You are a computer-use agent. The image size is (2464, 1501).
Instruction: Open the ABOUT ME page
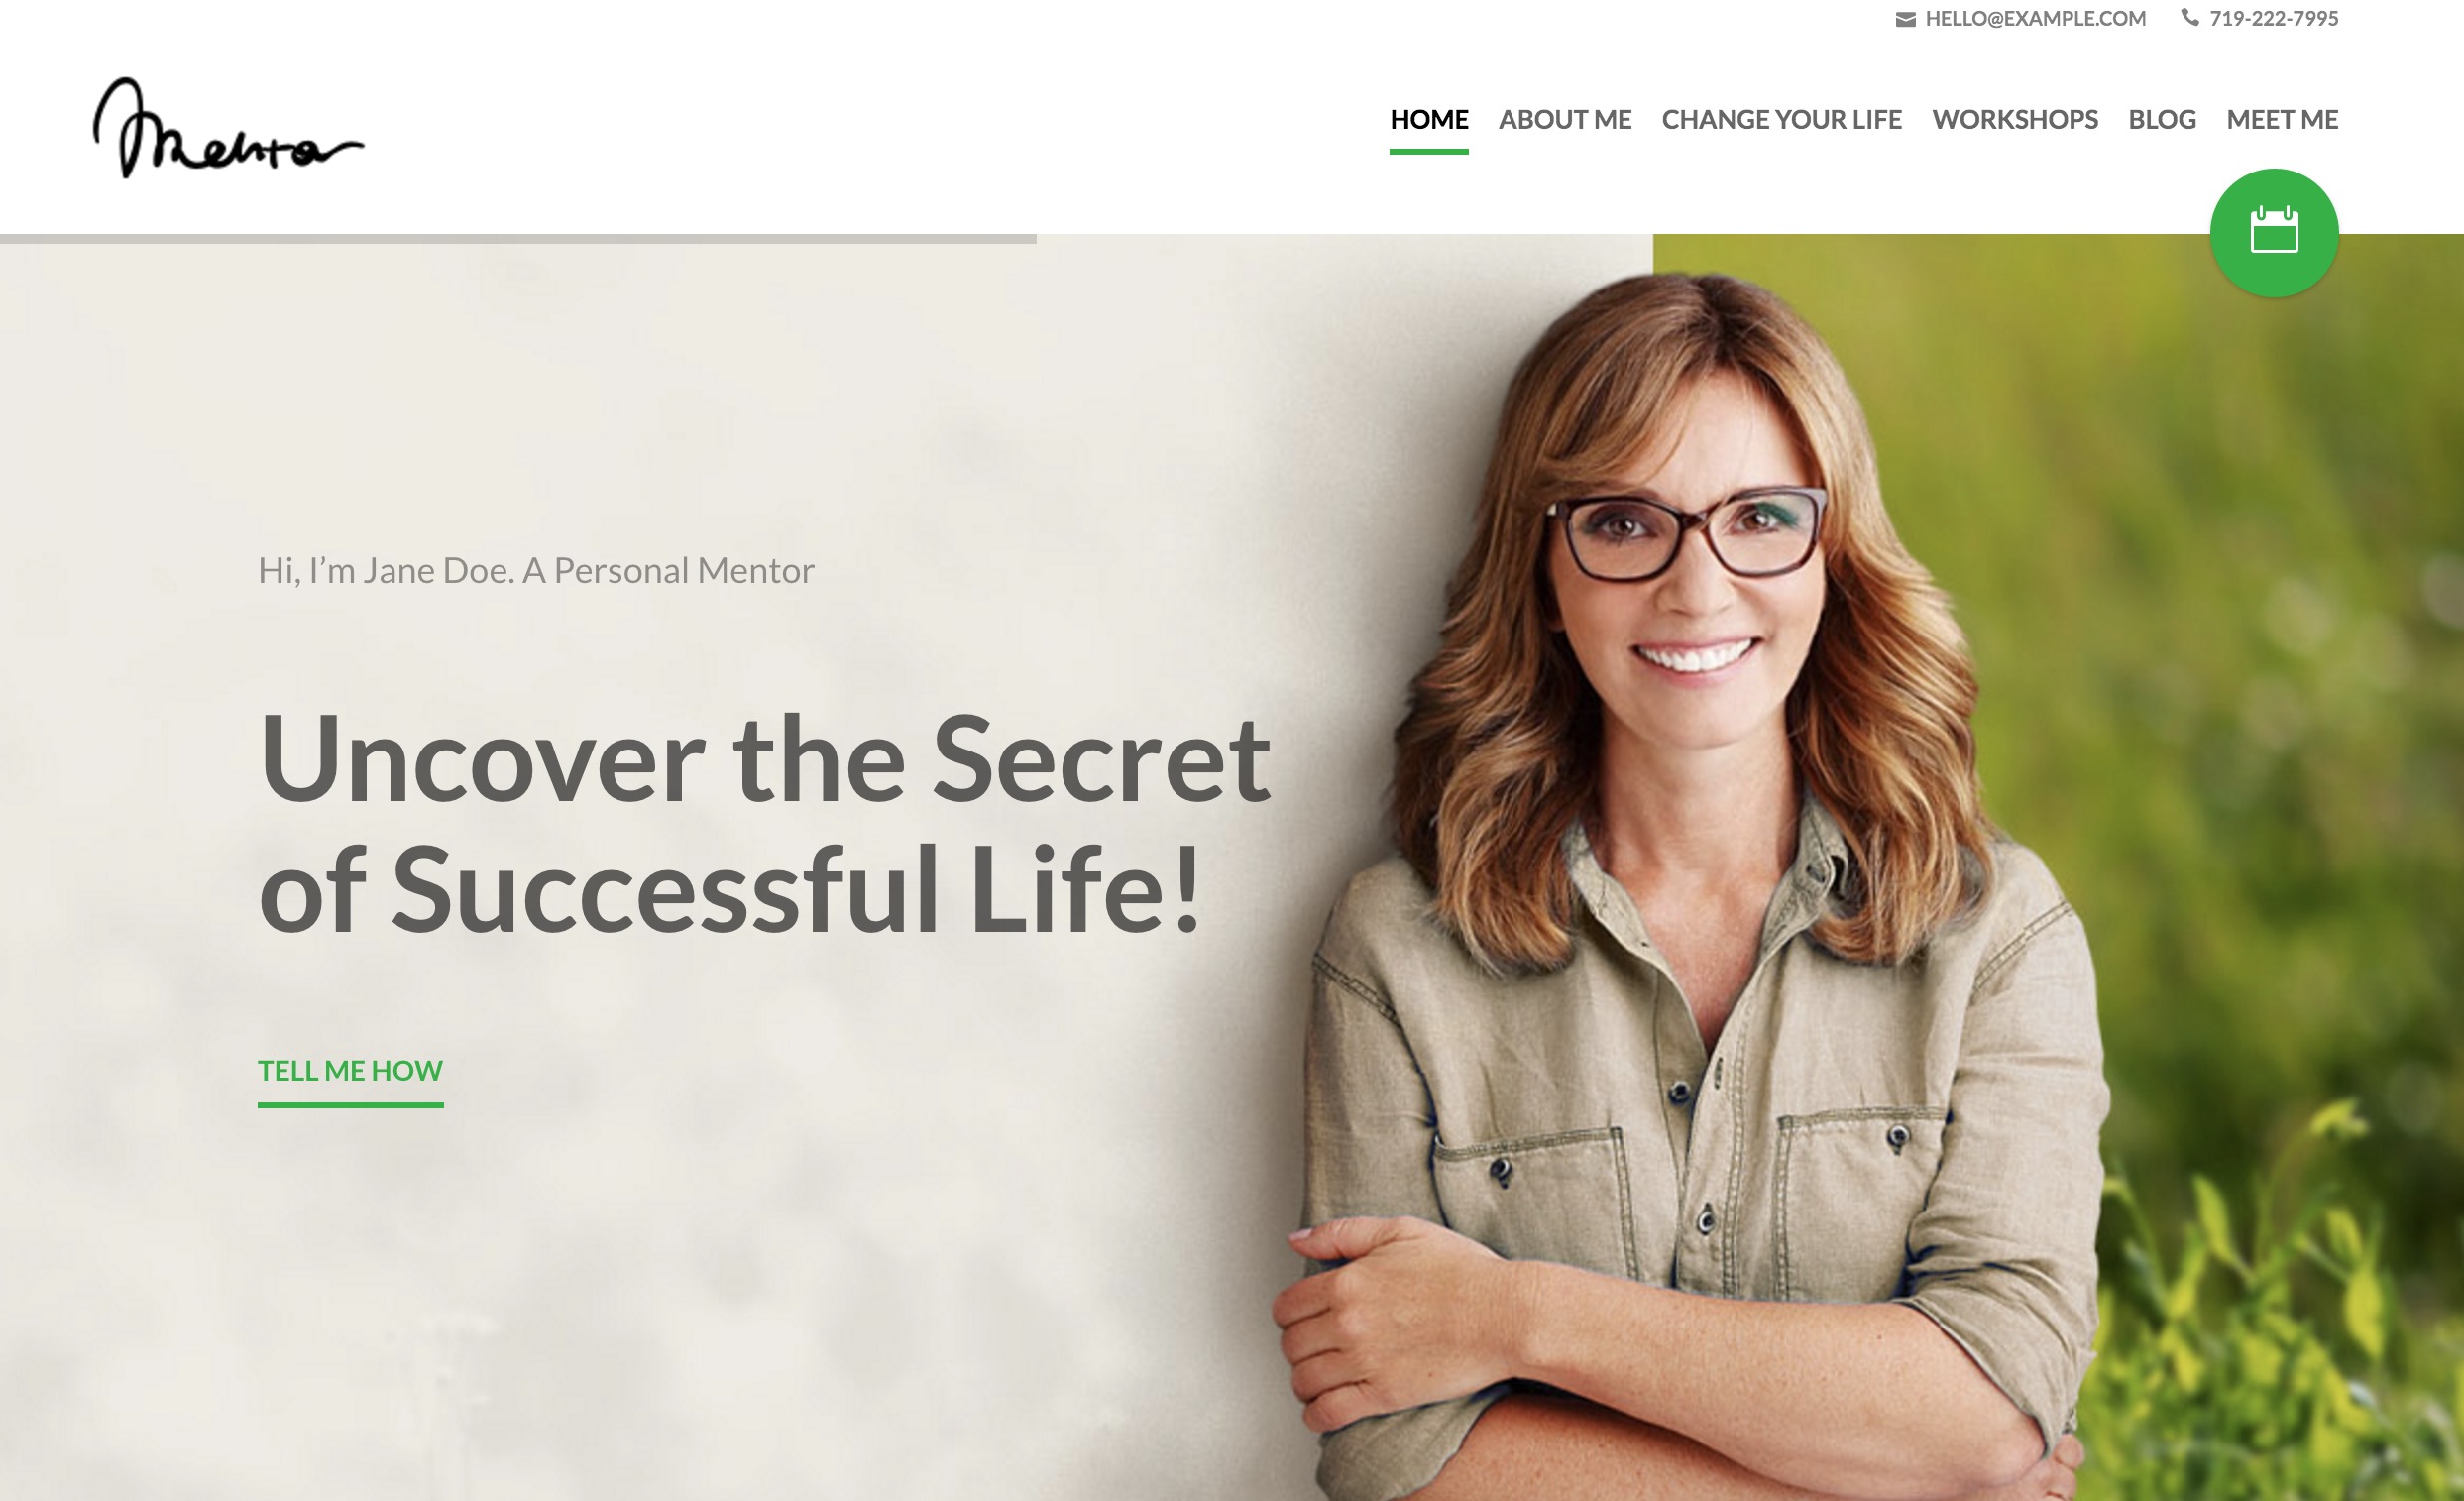coord(1565,119)
